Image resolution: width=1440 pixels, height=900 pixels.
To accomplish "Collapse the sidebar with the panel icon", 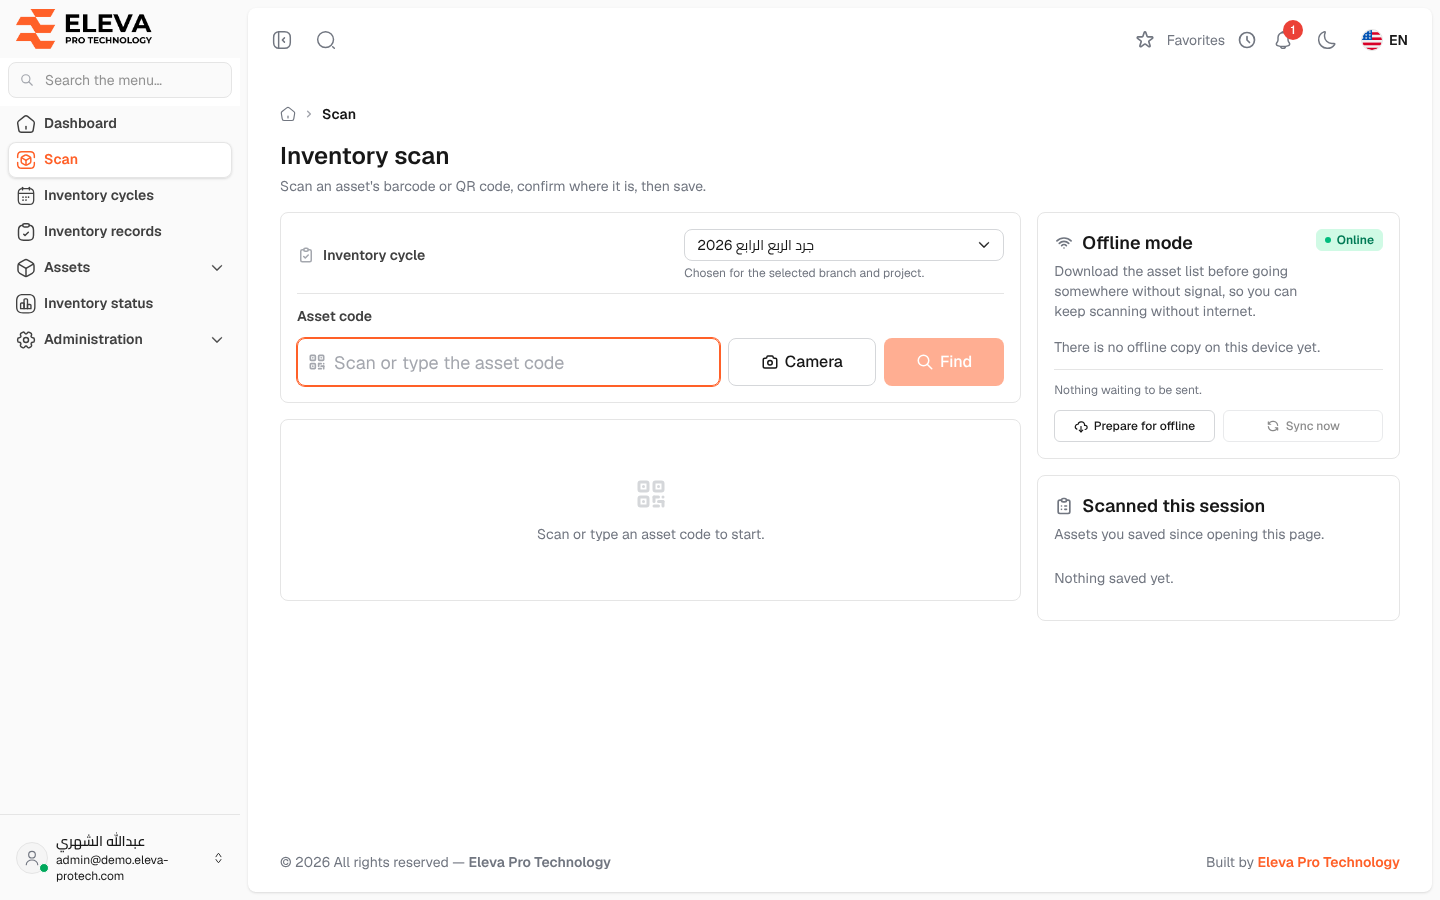I will pos(282,40).
